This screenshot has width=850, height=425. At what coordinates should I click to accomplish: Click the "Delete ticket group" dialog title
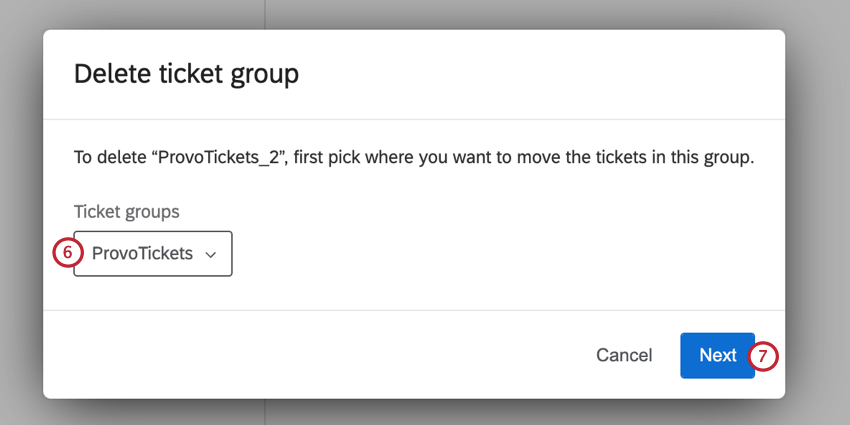(186, 73)
